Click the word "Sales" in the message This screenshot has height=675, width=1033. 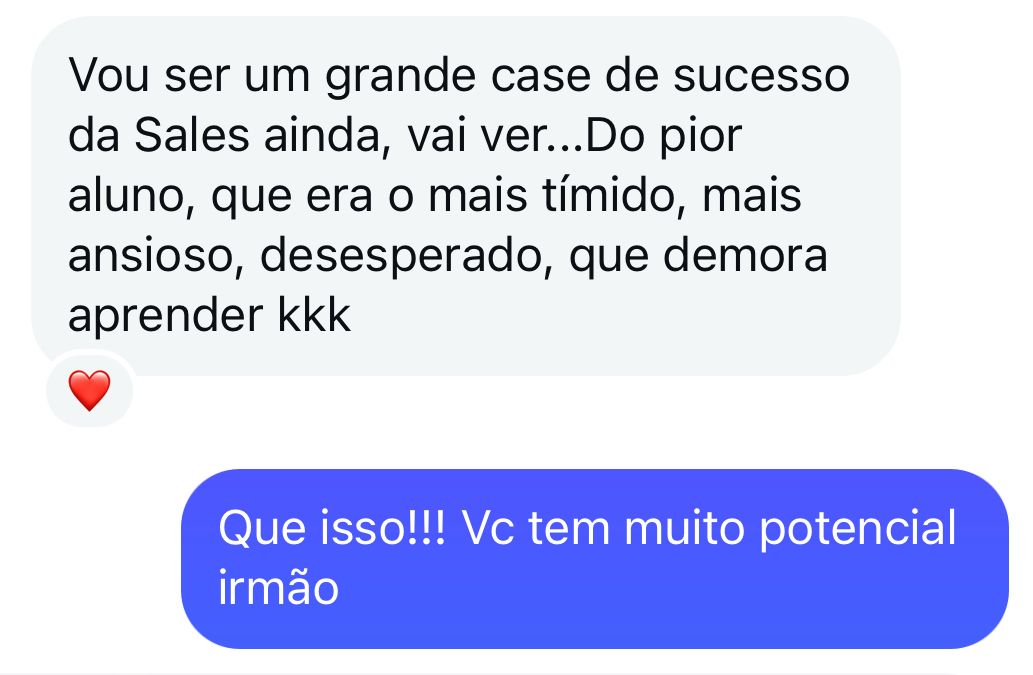click(x=192, y=136)
